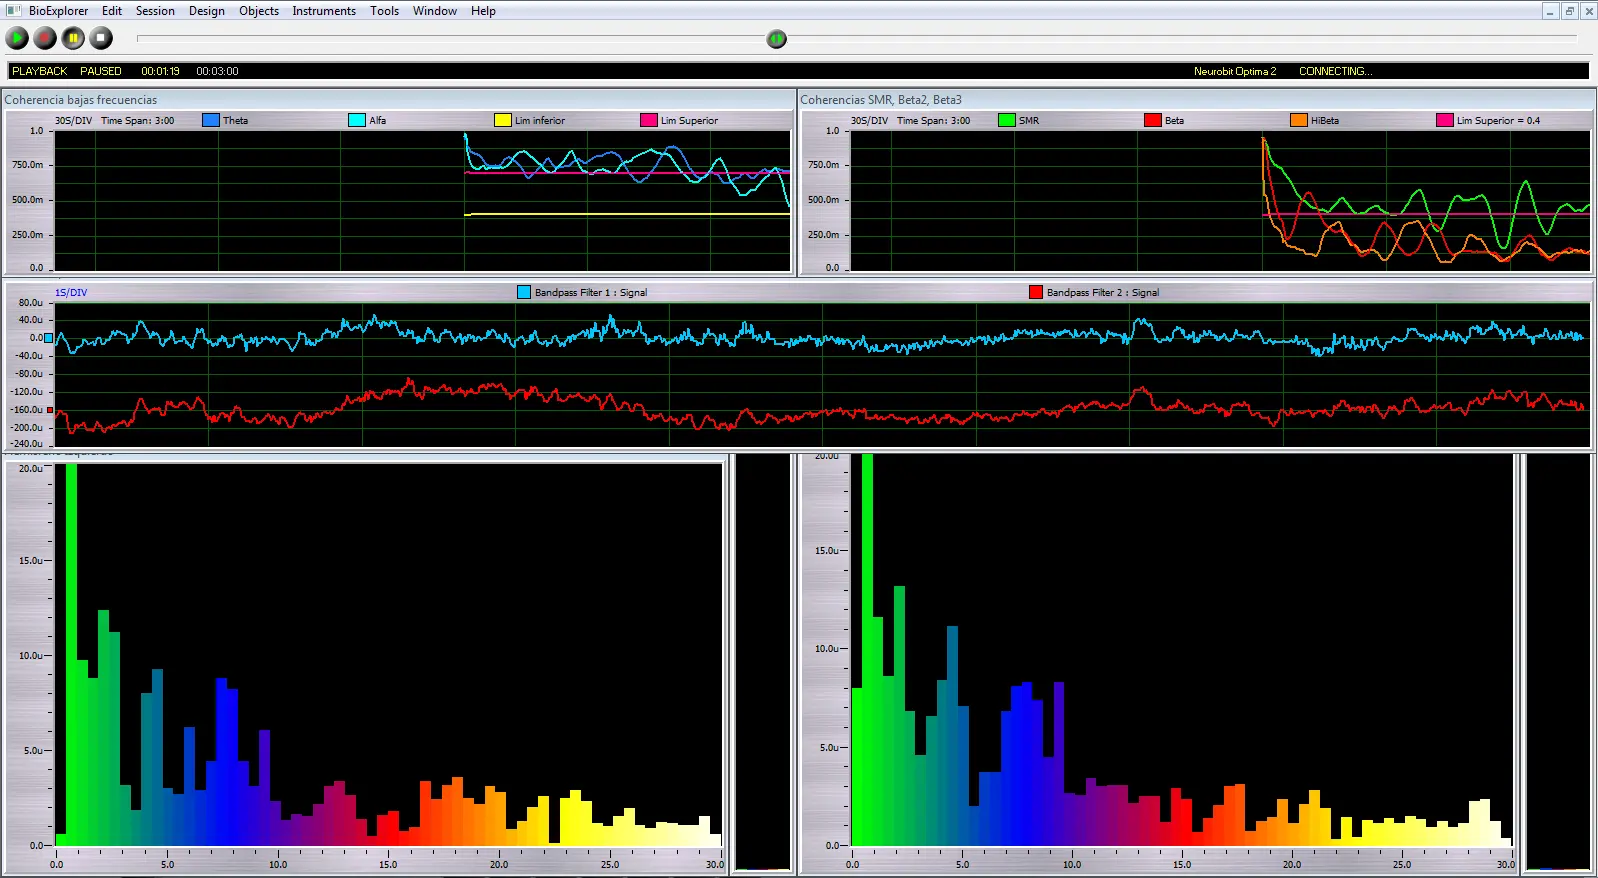The image size is (1598, 878).
Task: Open the BioExplorer menu
Action: tap(58, 11)
